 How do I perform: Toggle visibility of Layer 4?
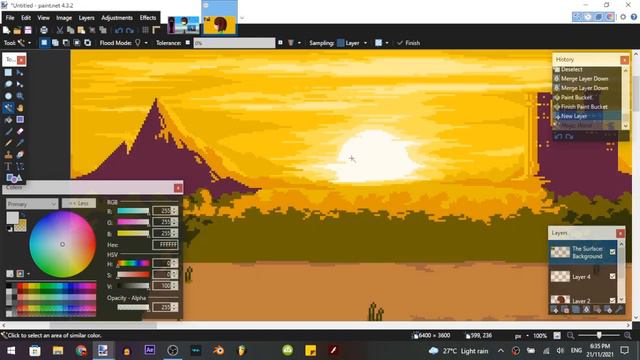[612, 276]
